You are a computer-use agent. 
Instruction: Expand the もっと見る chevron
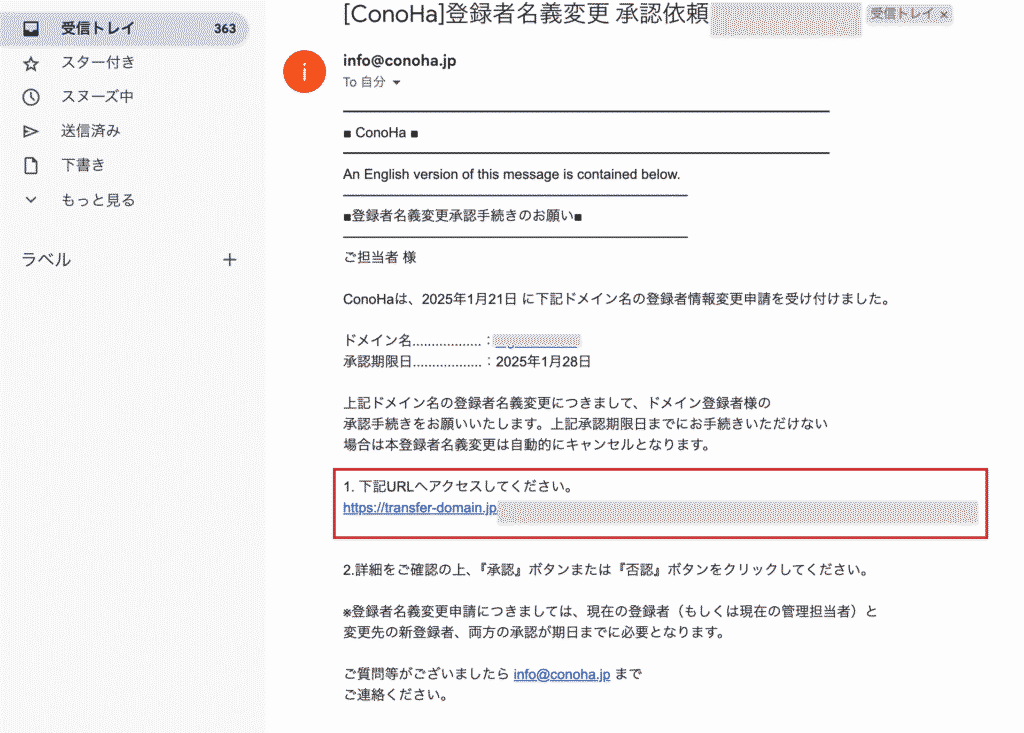click(x=31, y=200)
